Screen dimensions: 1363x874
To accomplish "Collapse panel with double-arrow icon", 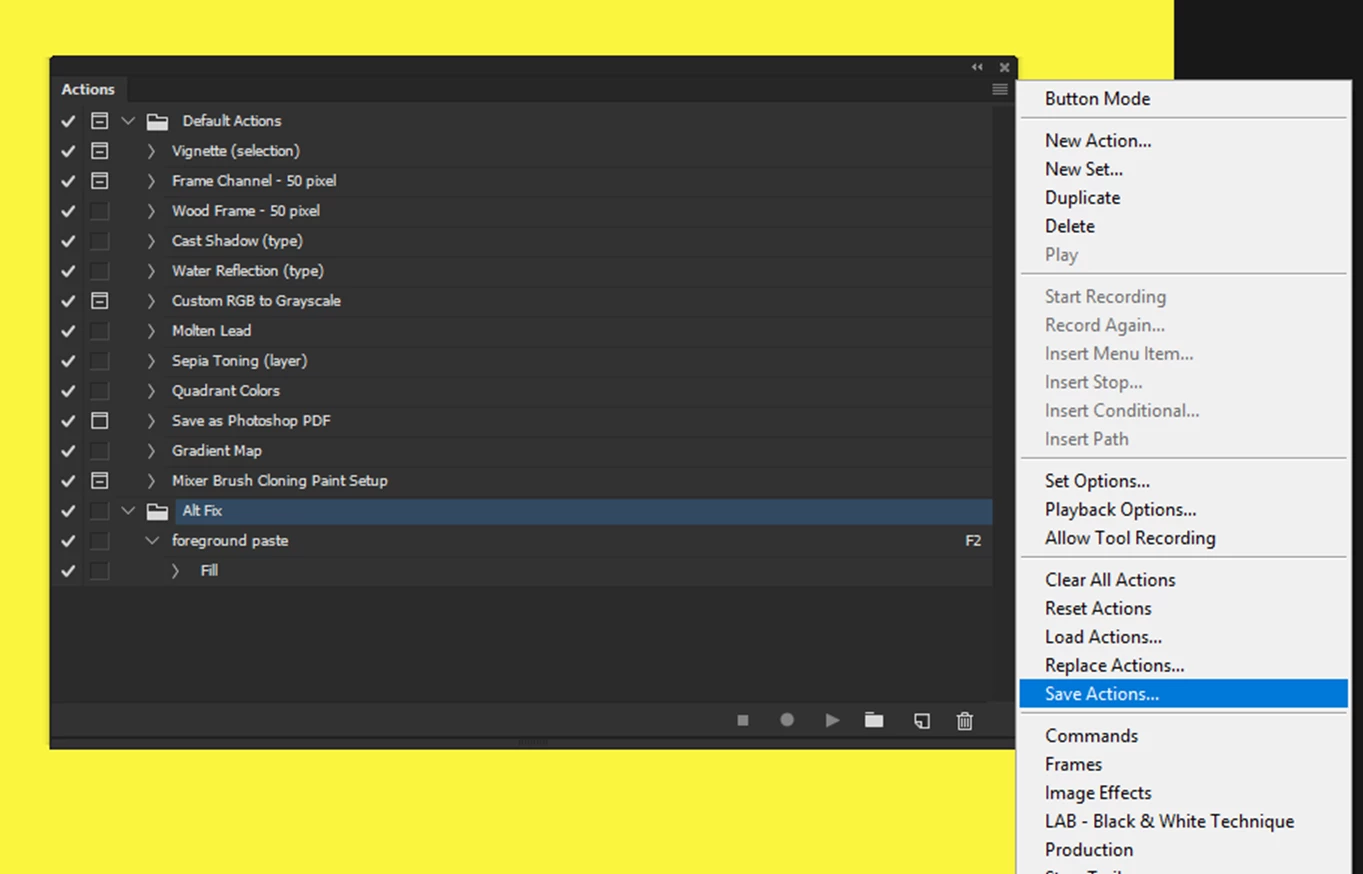I will point(977,67).
